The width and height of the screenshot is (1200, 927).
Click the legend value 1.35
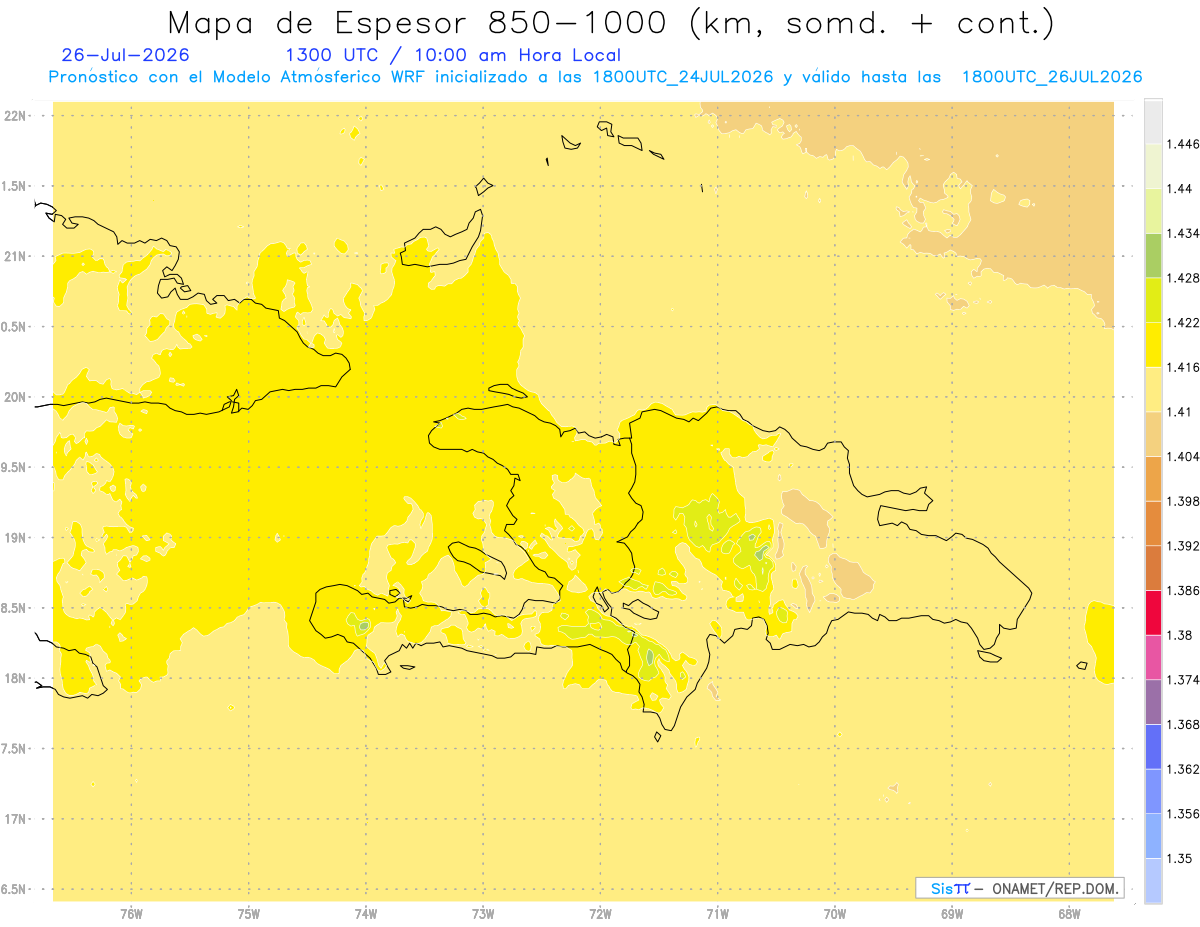click(1180, 858)
